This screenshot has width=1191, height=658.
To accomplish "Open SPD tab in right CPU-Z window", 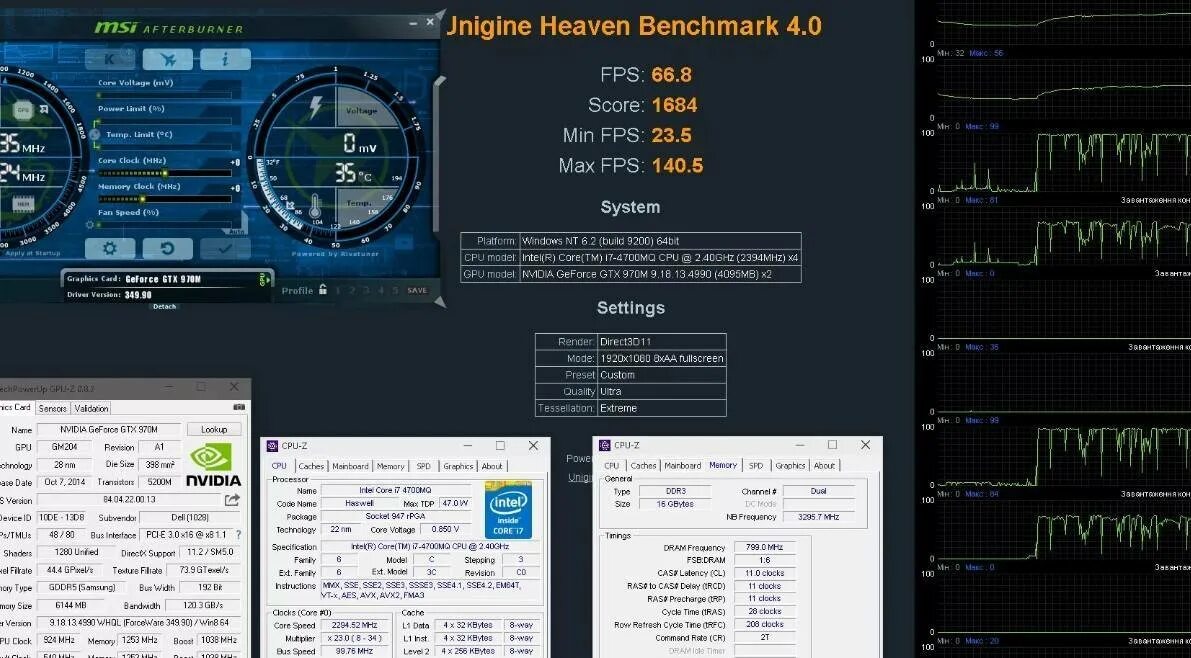I will click(756, 466).
